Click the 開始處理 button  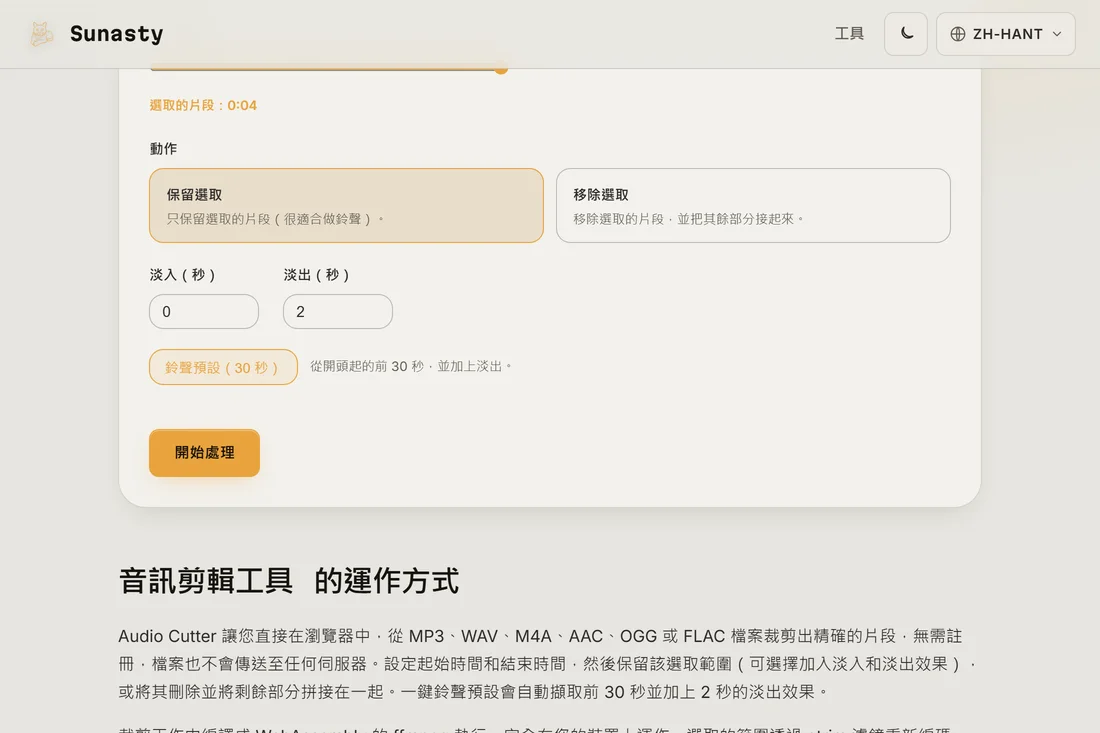(204, 453)
